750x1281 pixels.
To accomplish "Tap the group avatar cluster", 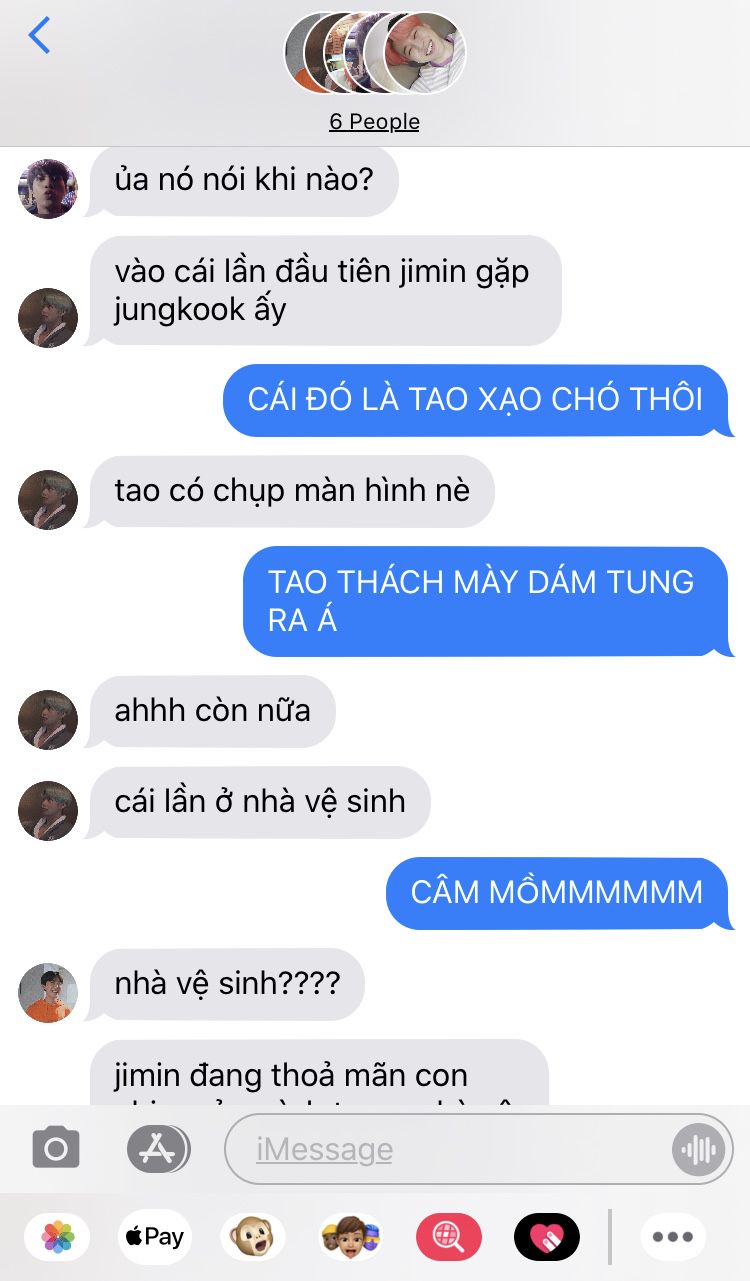I will pyautogui.click(x=374, y=52).
